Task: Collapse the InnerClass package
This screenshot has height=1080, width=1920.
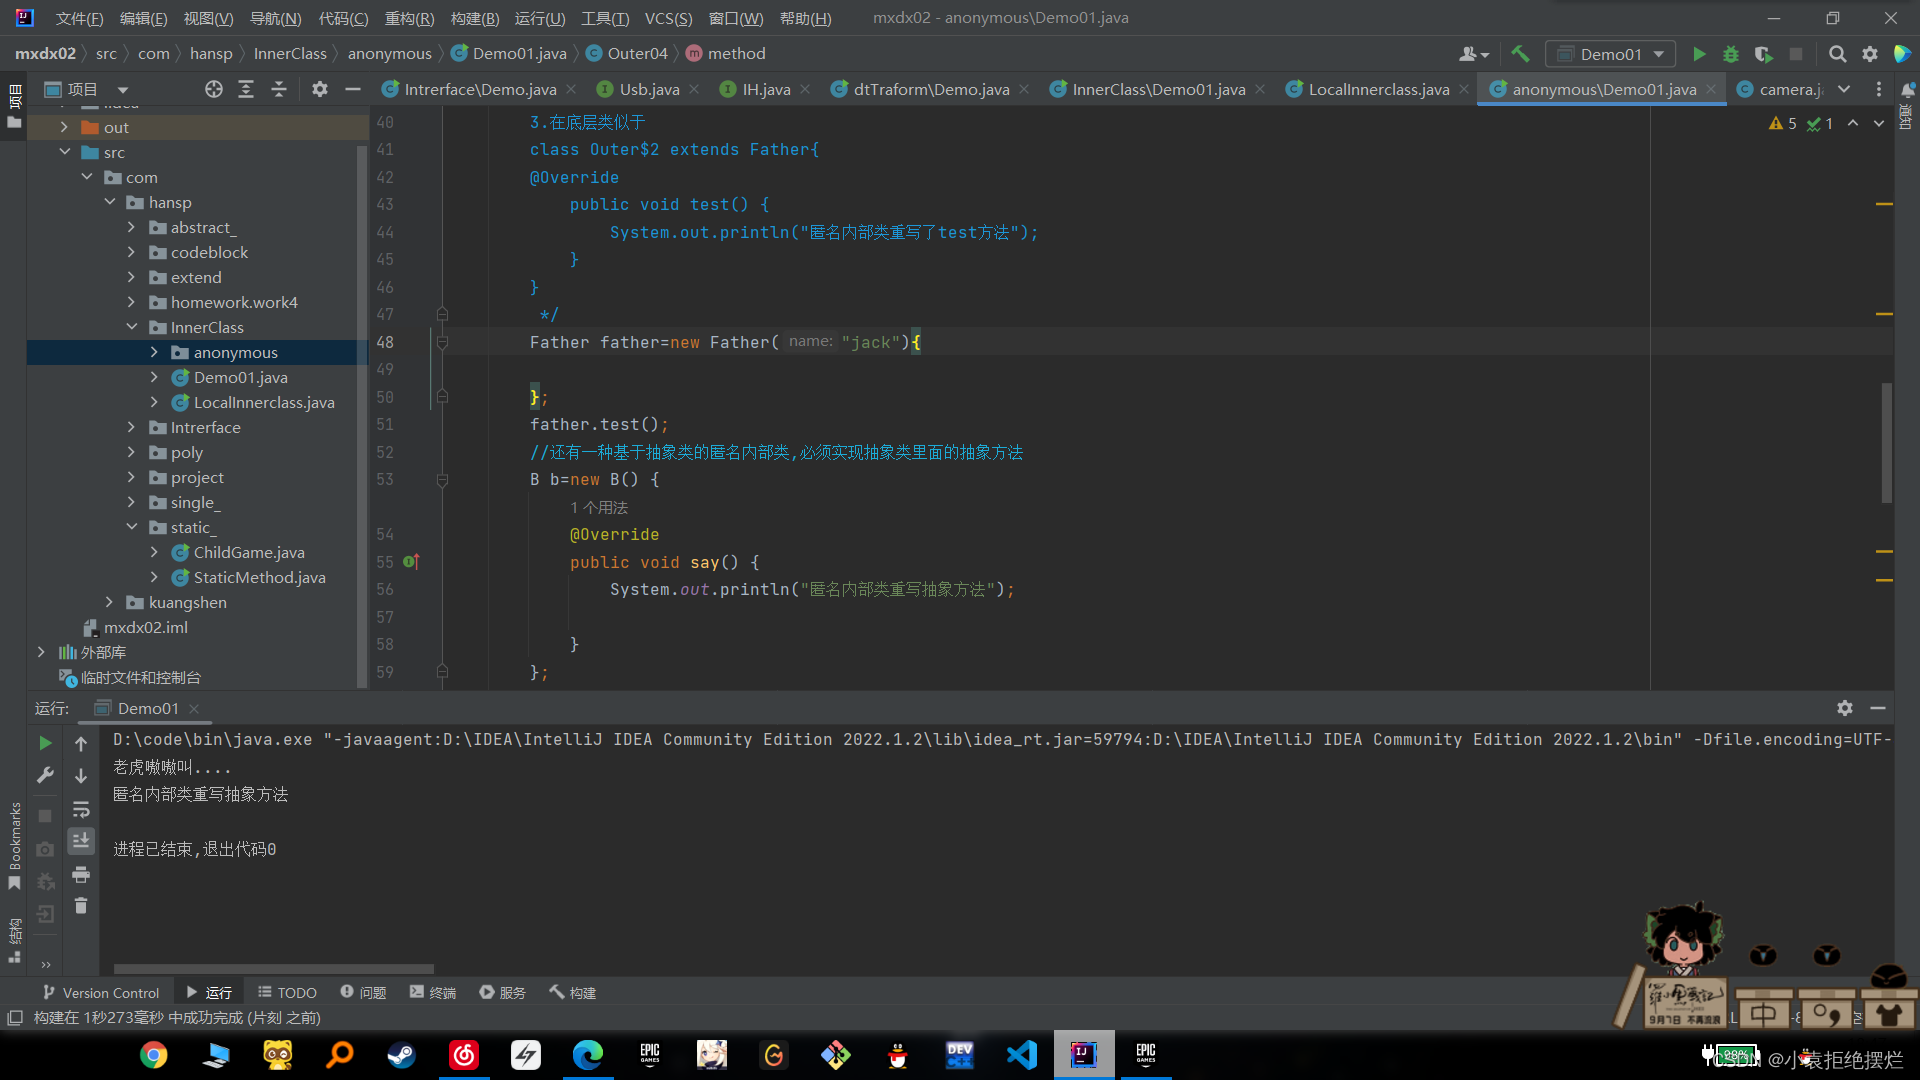Action: 132,327
